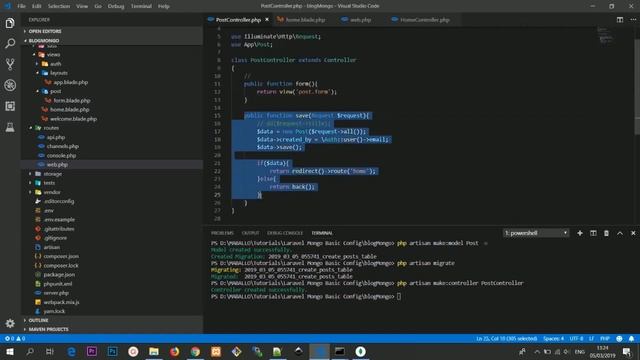The height and width of the screenshot is (360, 640).
Task: Expand the MAVEN PROJECTS section
Action: point(112,329)
